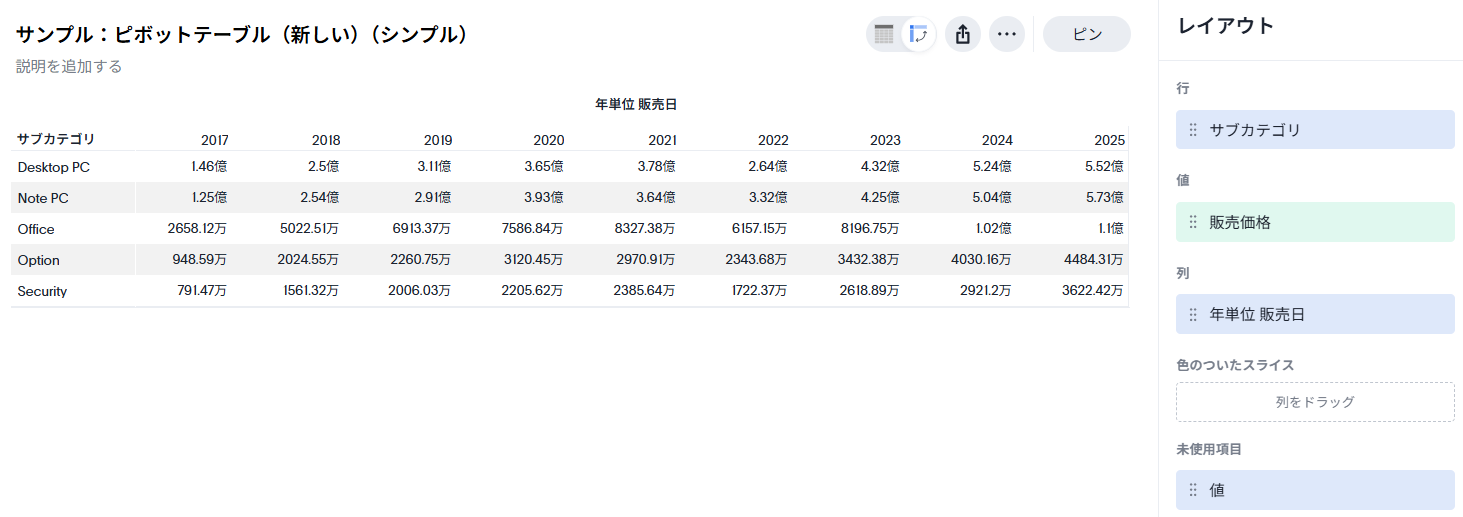Viewport: 1463px width, 517px height.
Task: Select the pivot table view icon
Action: (x=918, y=34)
